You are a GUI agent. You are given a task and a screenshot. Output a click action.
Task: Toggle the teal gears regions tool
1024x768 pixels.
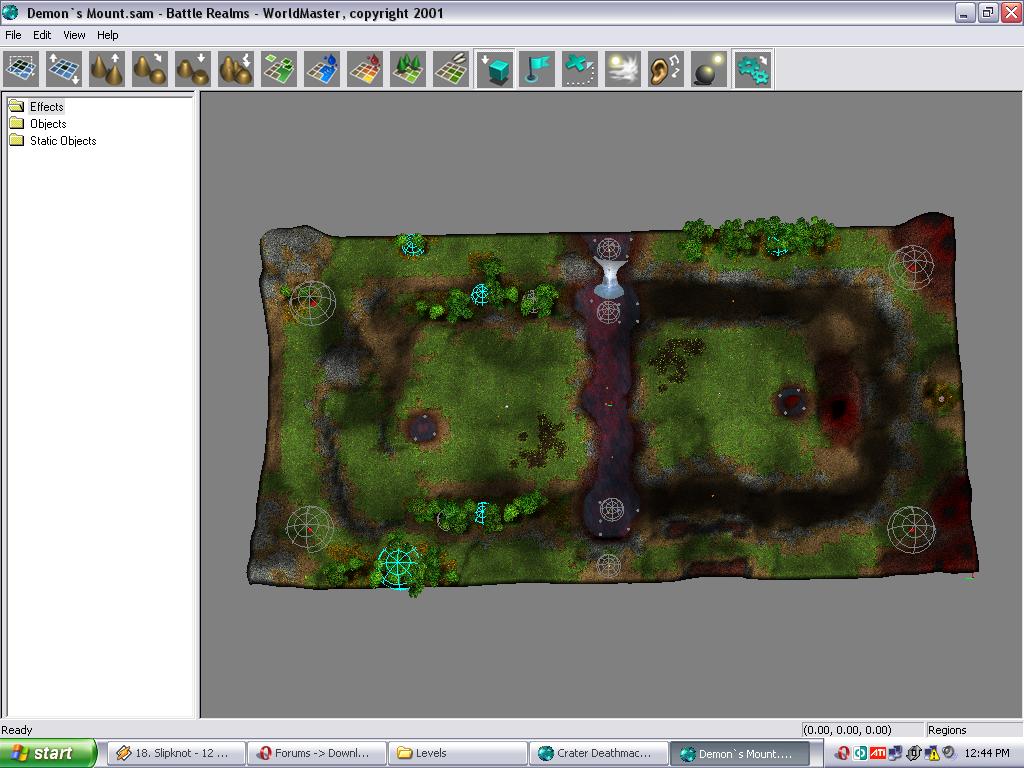(752, 70)
